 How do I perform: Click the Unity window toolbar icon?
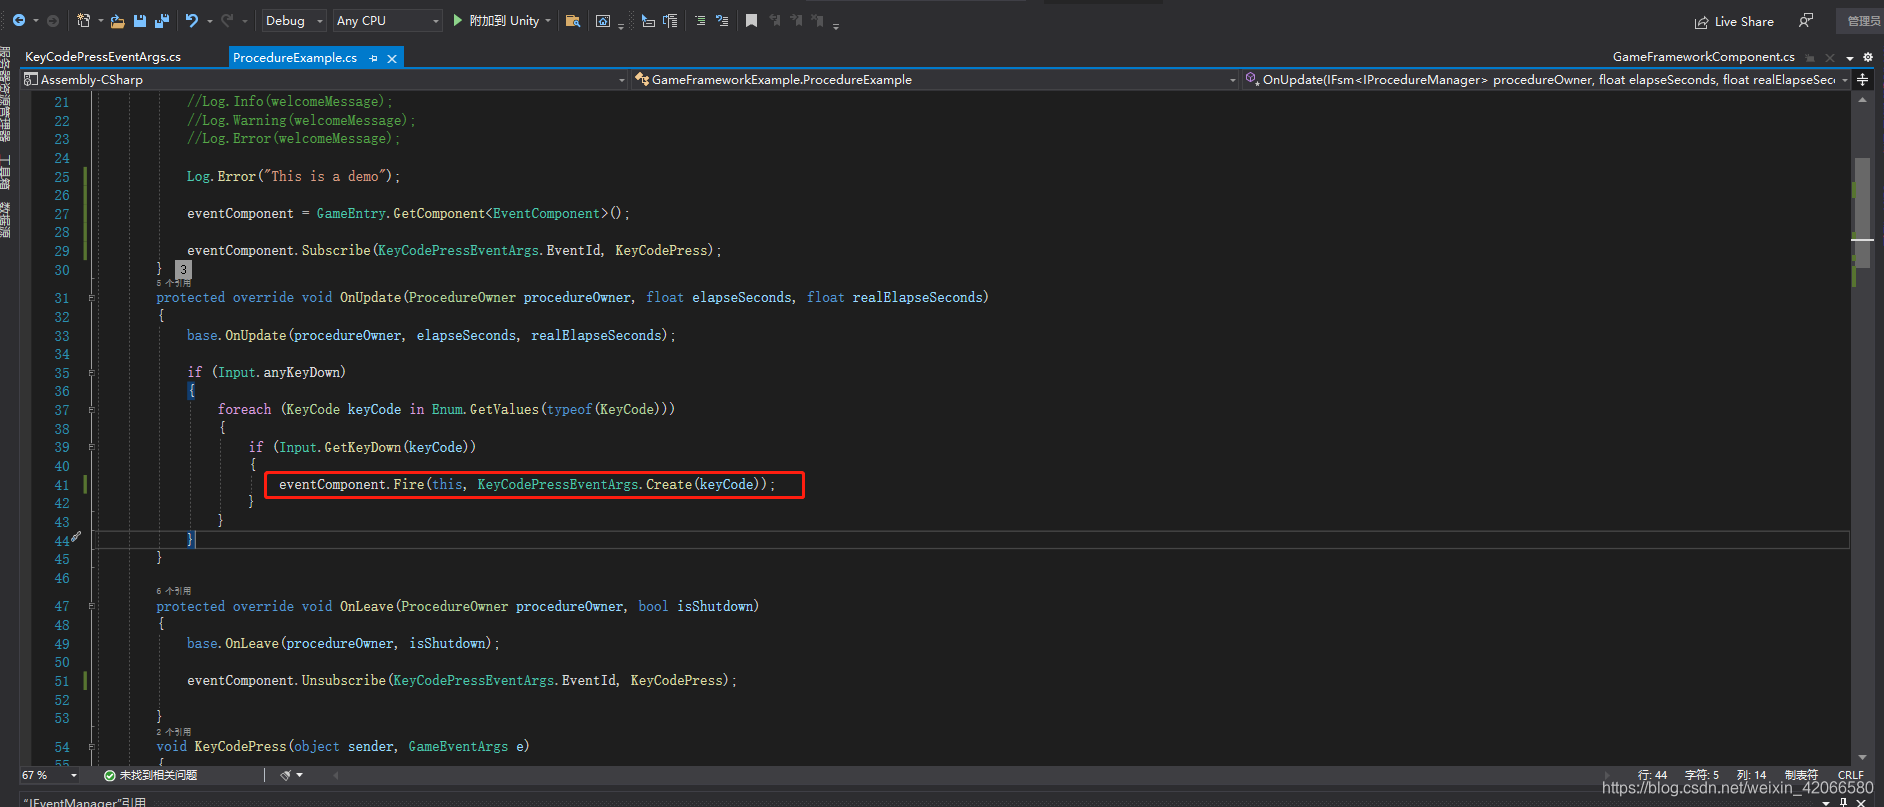pos(603,20)
